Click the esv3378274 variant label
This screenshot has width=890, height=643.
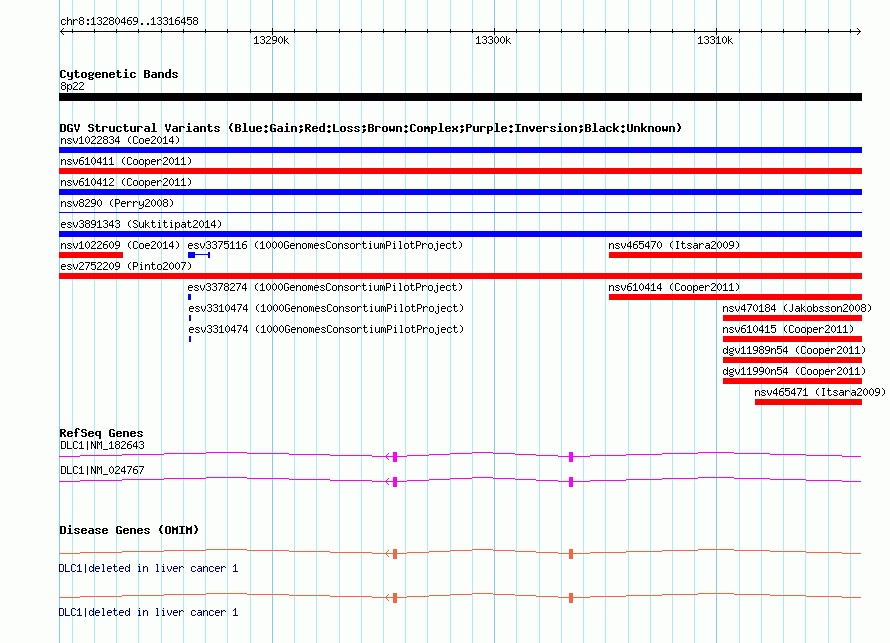pos(326,287)
